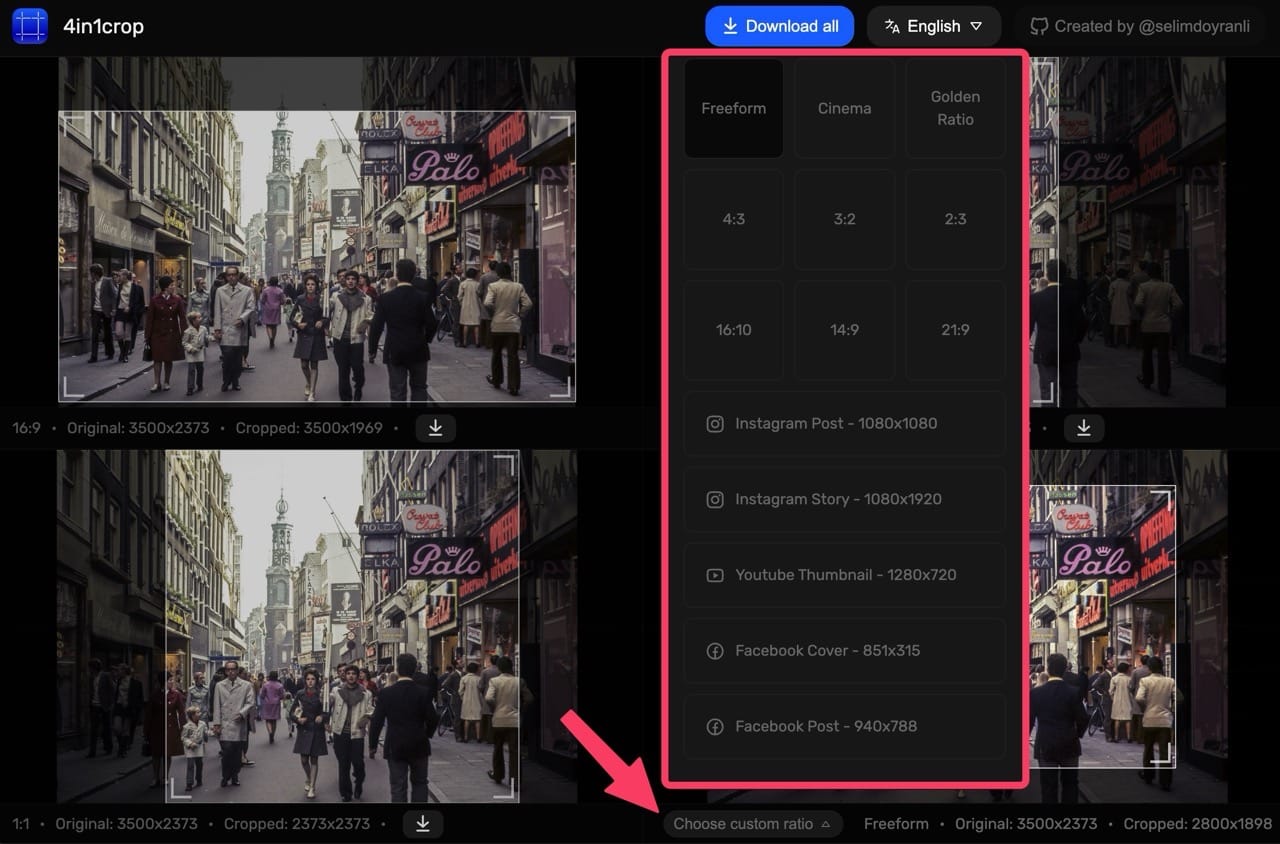Download the 16:9 cropped image
This screenshot has width=1280, height=844.
[435, 428]
